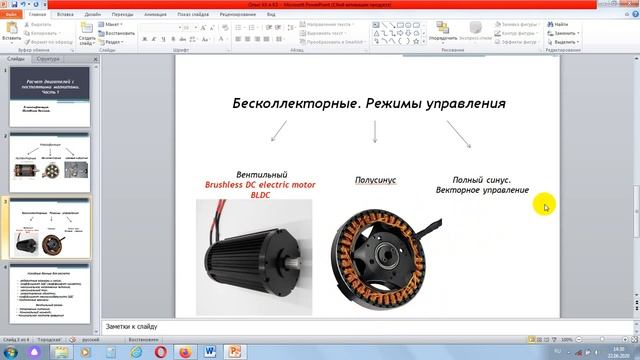640x360 pixels.
Task: Center text in the paragraph group
Action: 247,39
